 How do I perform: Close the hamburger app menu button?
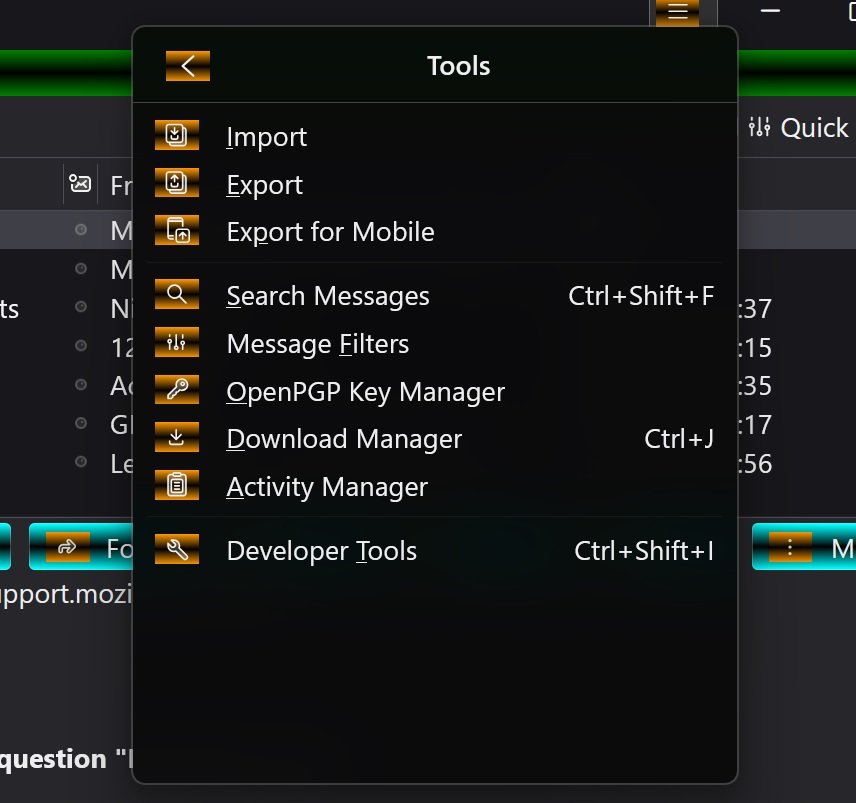point(677,11)
